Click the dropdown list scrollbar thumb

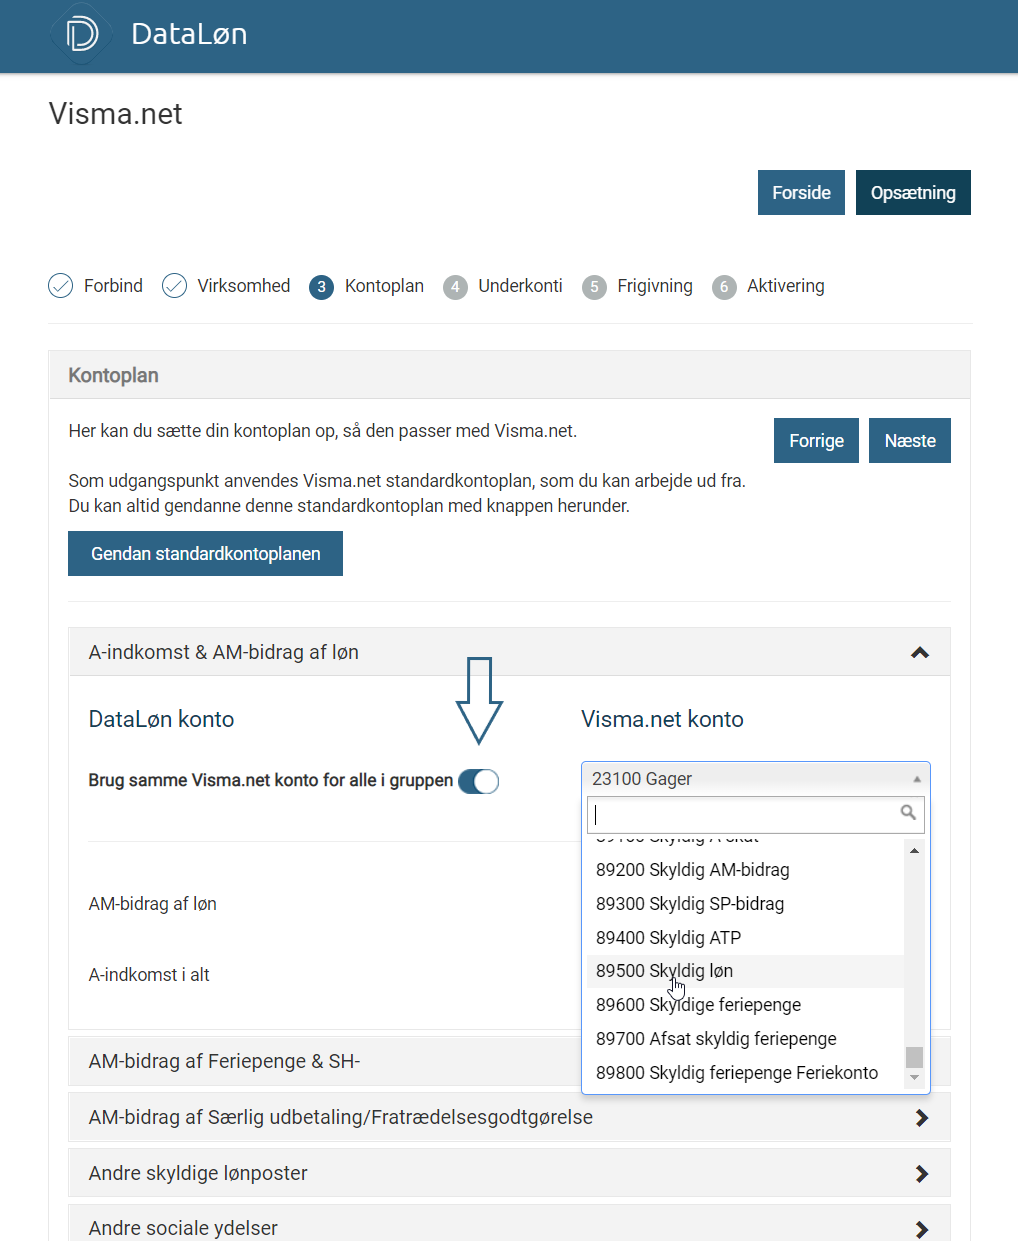pyautogui.click(x=914, y=1057)
